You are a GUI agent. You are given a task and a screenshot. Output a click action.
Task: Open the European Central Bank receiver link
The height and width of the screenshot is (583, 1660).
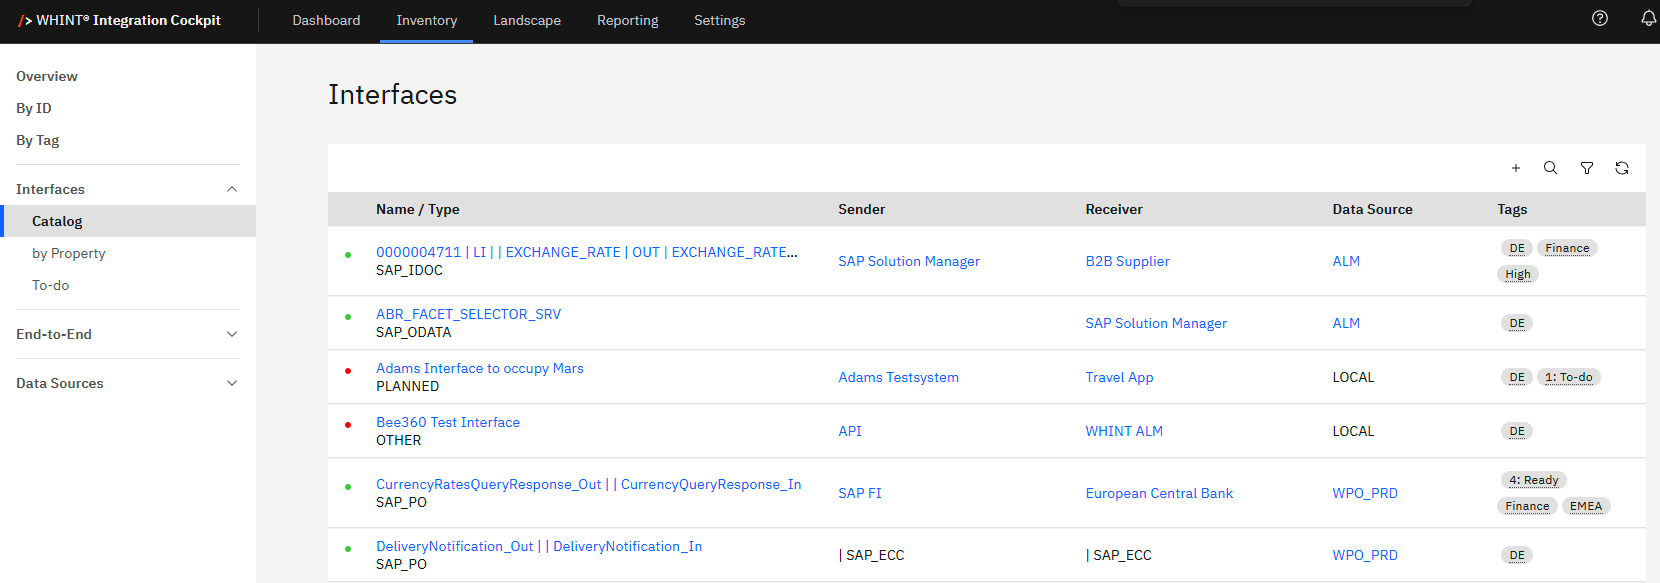pos(1159,493)
